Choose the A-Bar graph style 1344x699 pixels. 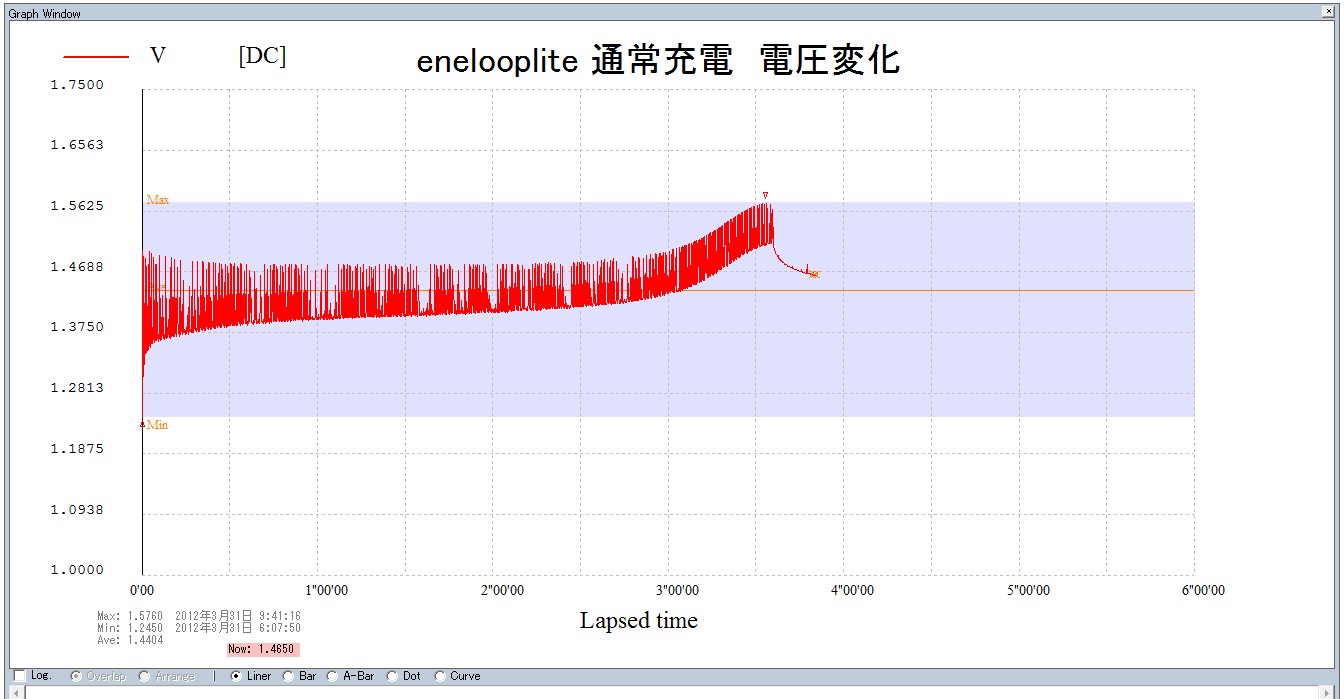(x=333, y=676)
